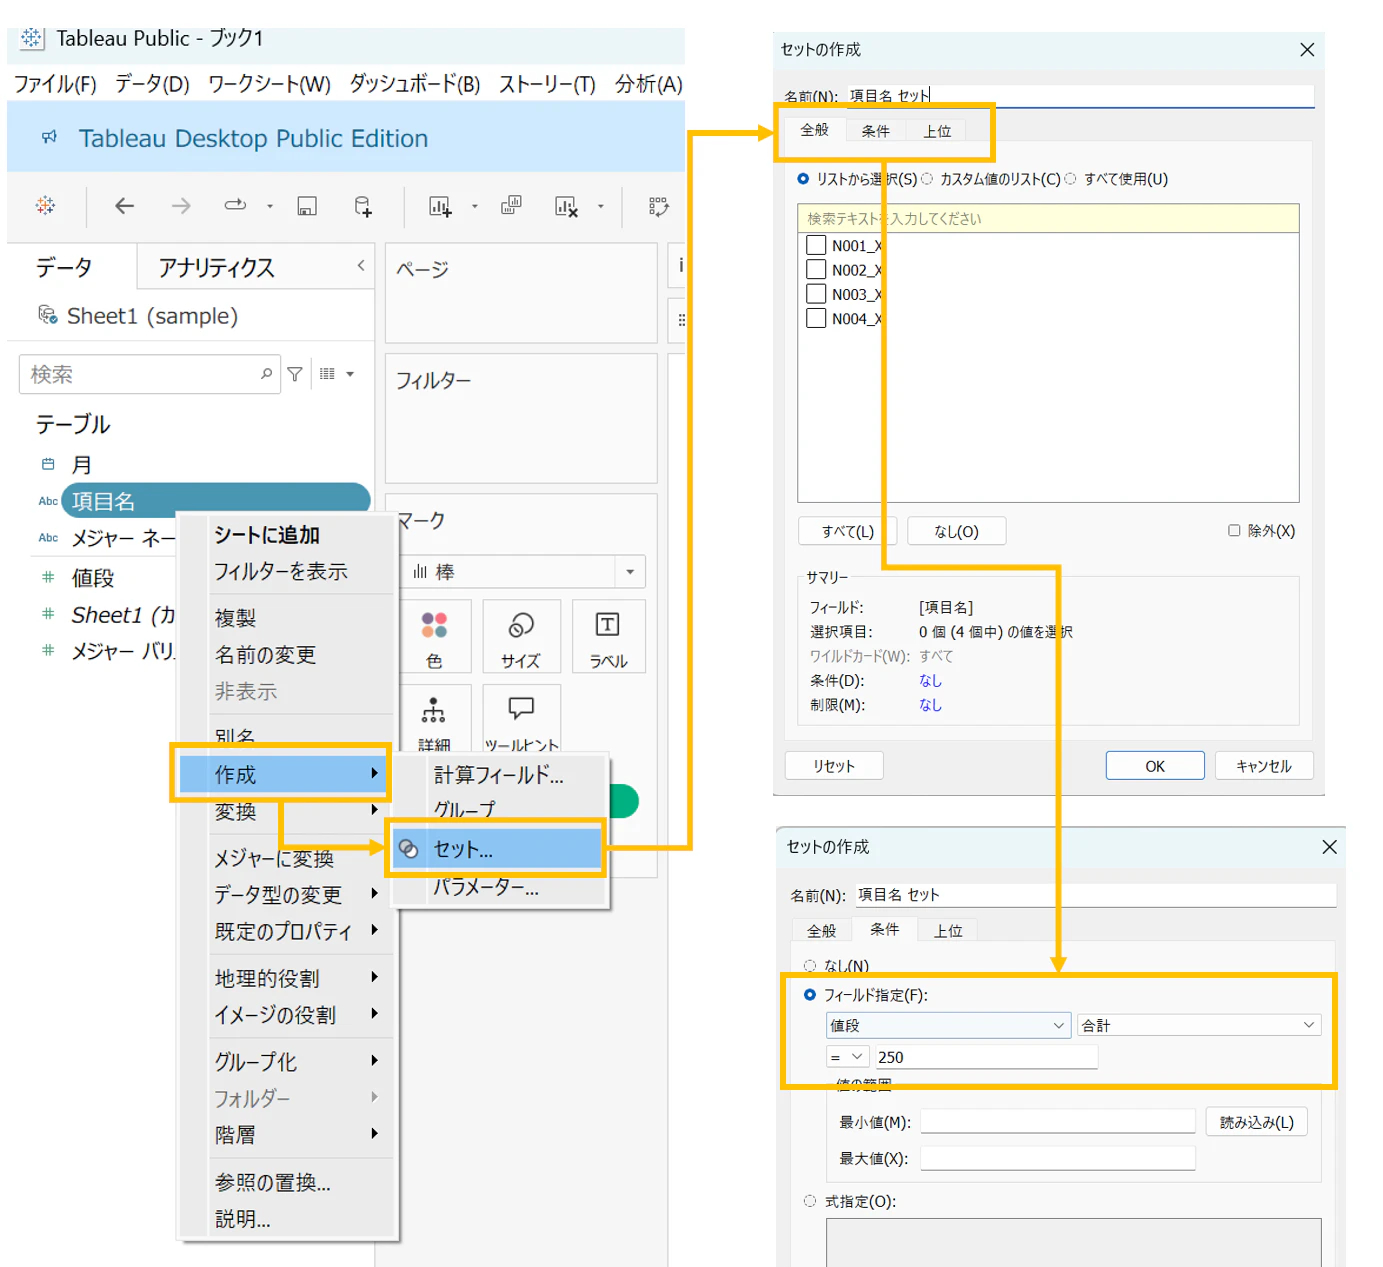Open the dropdown arrow beside new worksheet icon
Viewport: 1383px width, 1267px height.
pos(475,207)
